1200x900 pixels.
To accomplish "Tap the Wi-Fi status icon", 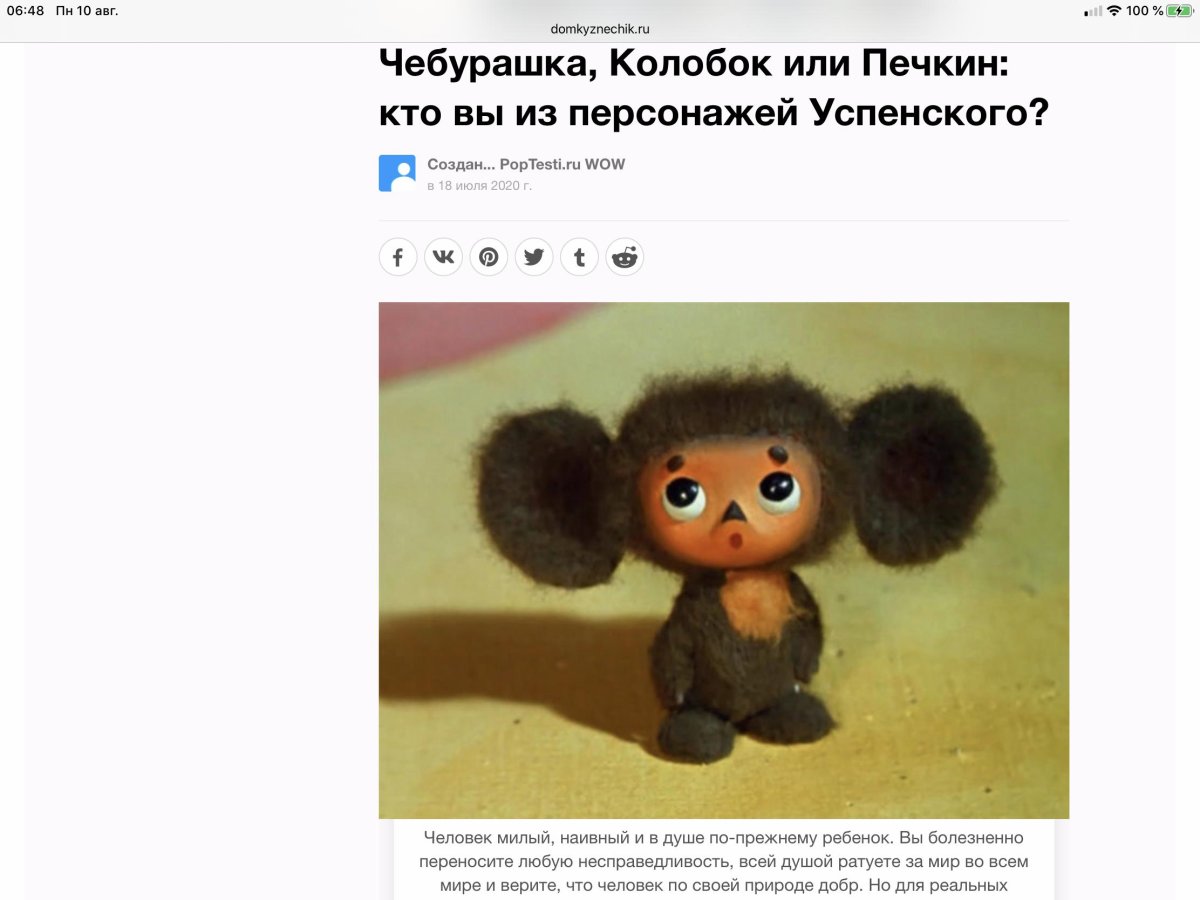I will [1114, 11].
